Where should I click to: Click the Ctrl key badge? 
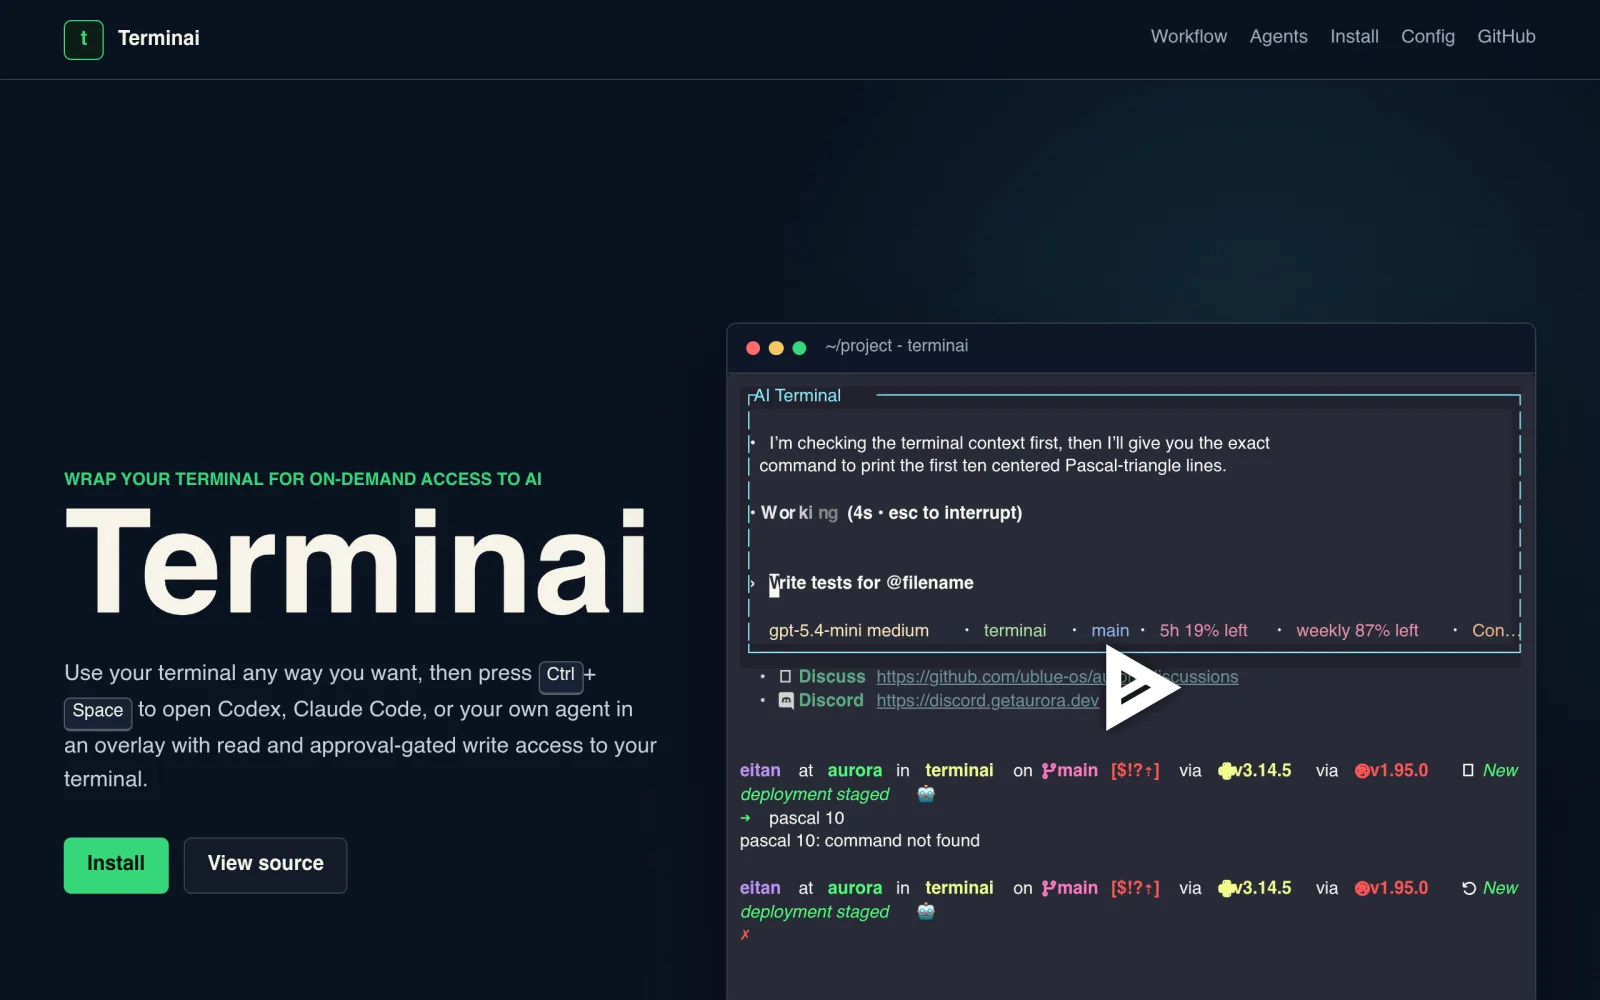[561, 676]
